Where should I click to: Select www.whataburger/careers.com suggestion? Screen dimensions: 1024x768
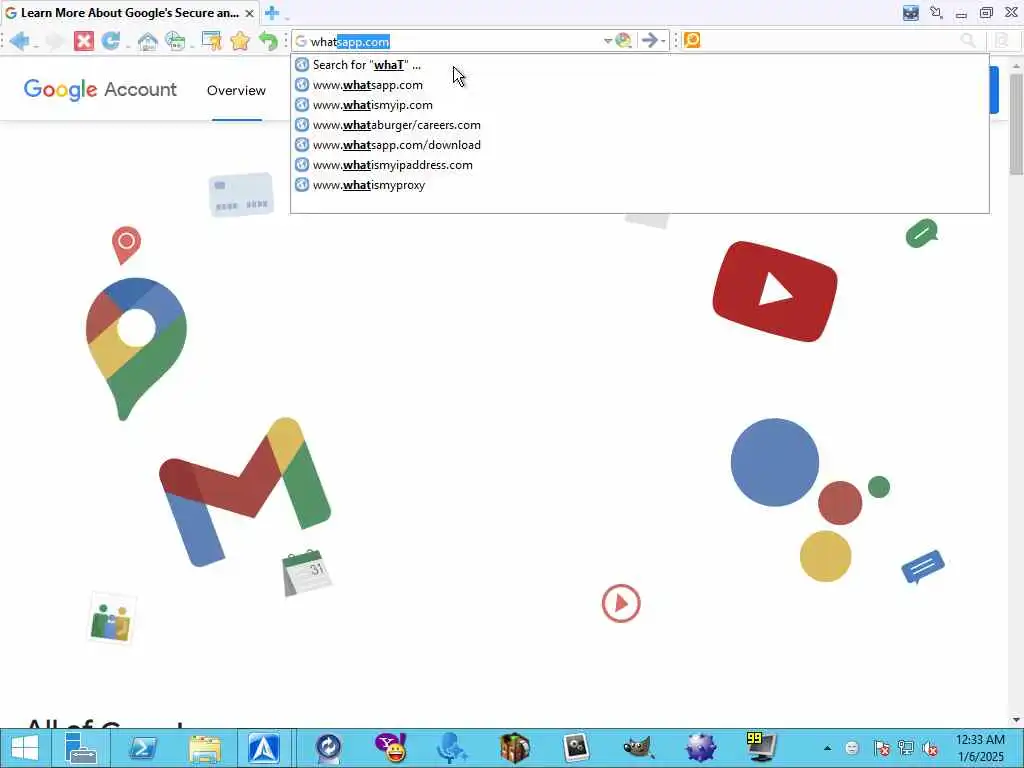tap(639, 125)
